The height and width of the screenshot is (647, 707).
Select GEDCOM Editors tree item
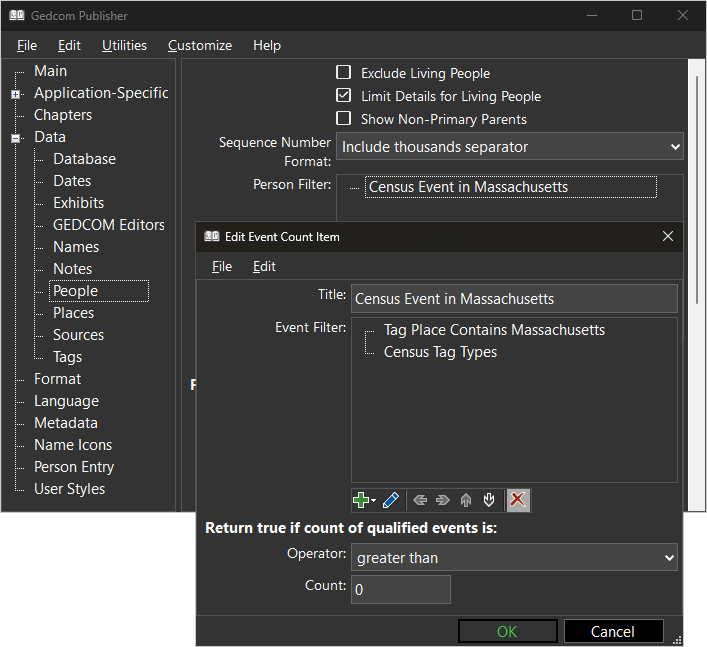tap(109, 225)
